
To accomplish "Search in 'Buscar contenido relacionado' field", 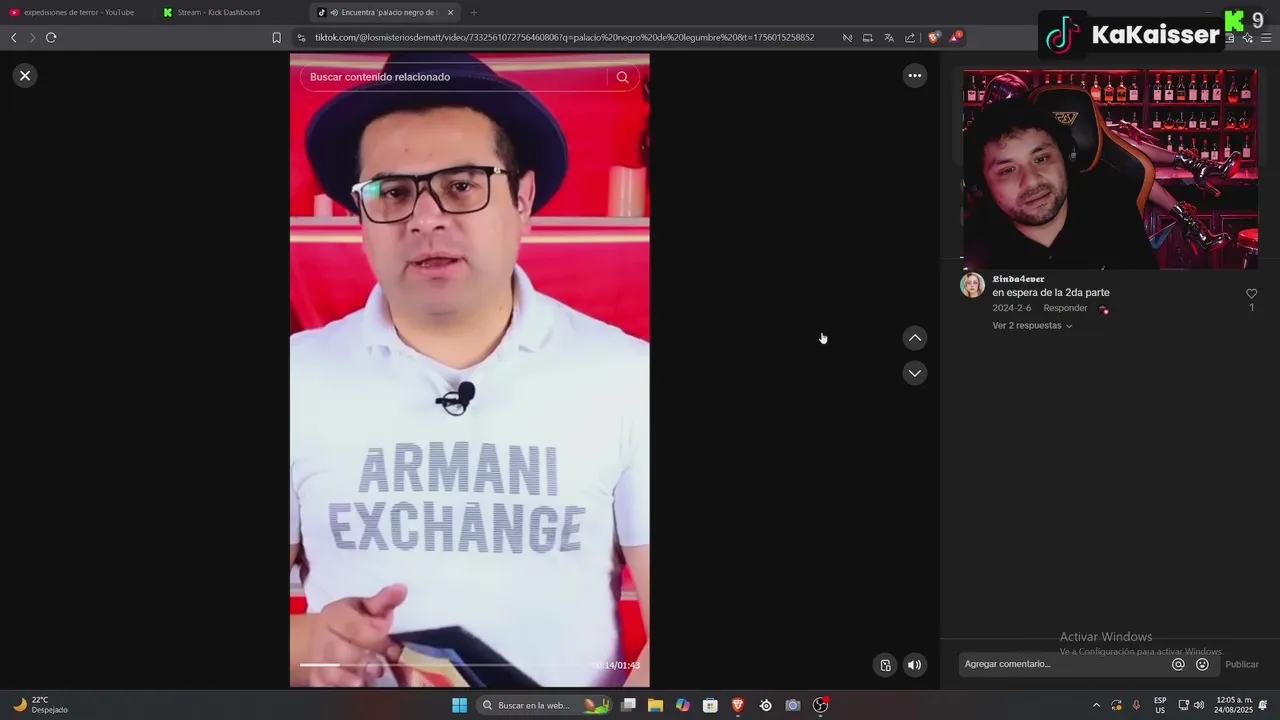I will pos(454,77).
